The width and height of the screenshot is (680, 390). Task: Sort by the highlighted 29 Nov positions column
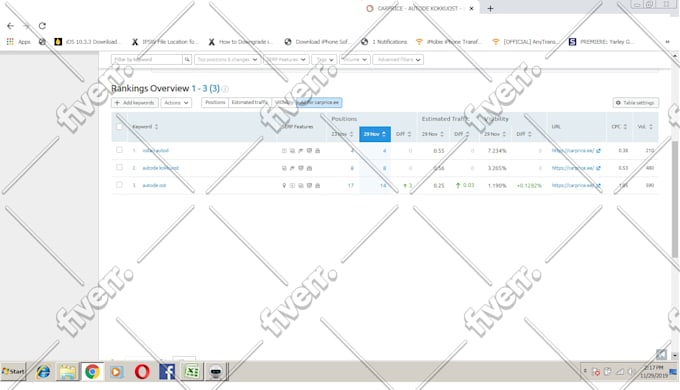coord(375,134)
